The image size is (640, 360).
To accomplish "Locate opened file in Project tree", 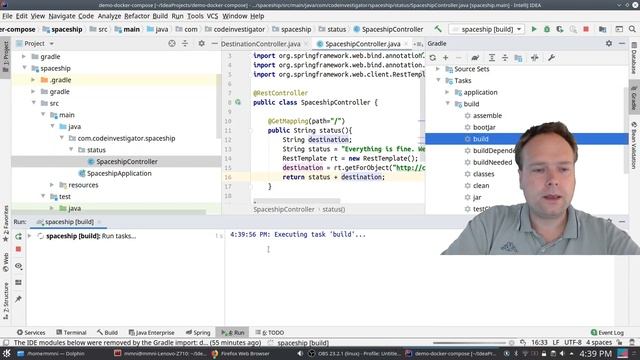I will pyautogui.click(x=172, y=43).
